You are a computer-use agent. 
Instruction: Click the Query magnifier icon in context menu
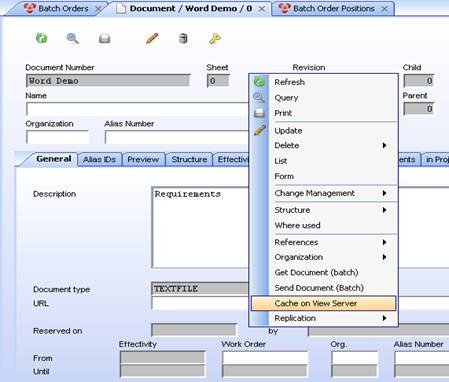259,98
